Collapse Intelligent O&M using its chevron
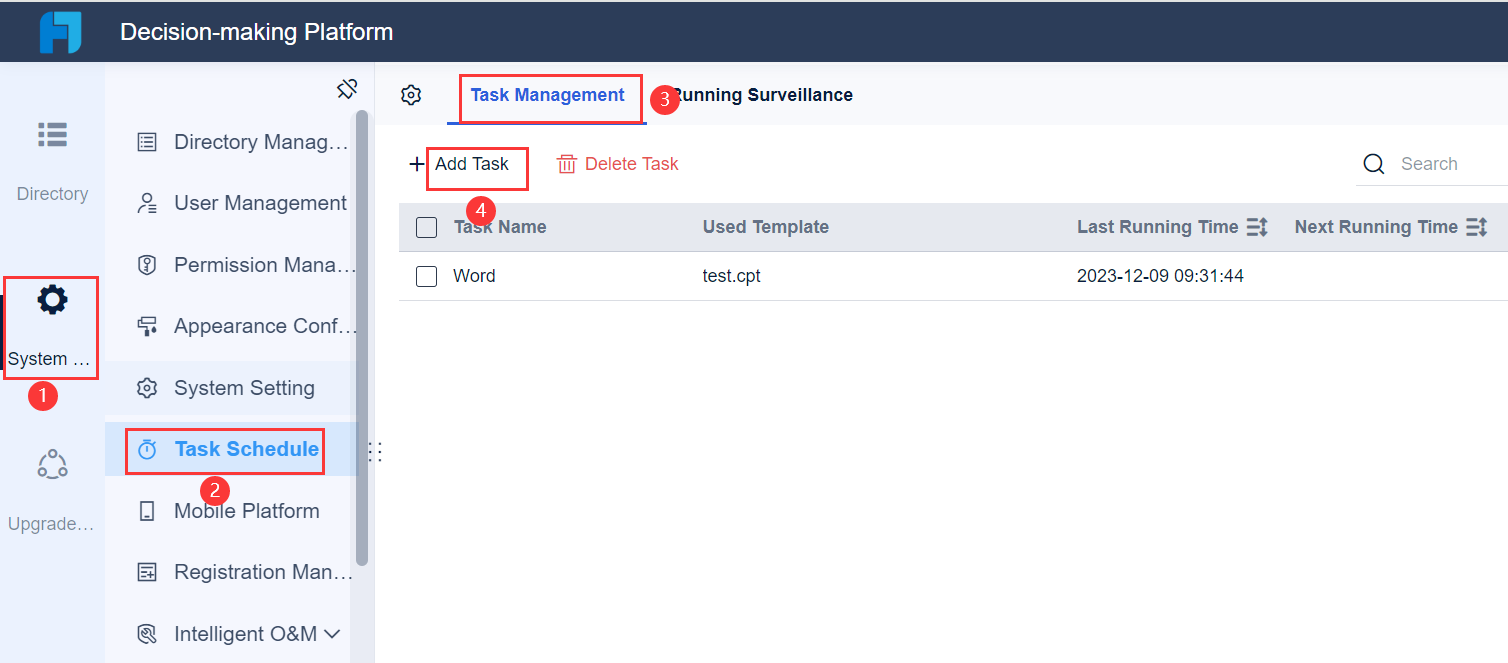 tap(335, 633)
